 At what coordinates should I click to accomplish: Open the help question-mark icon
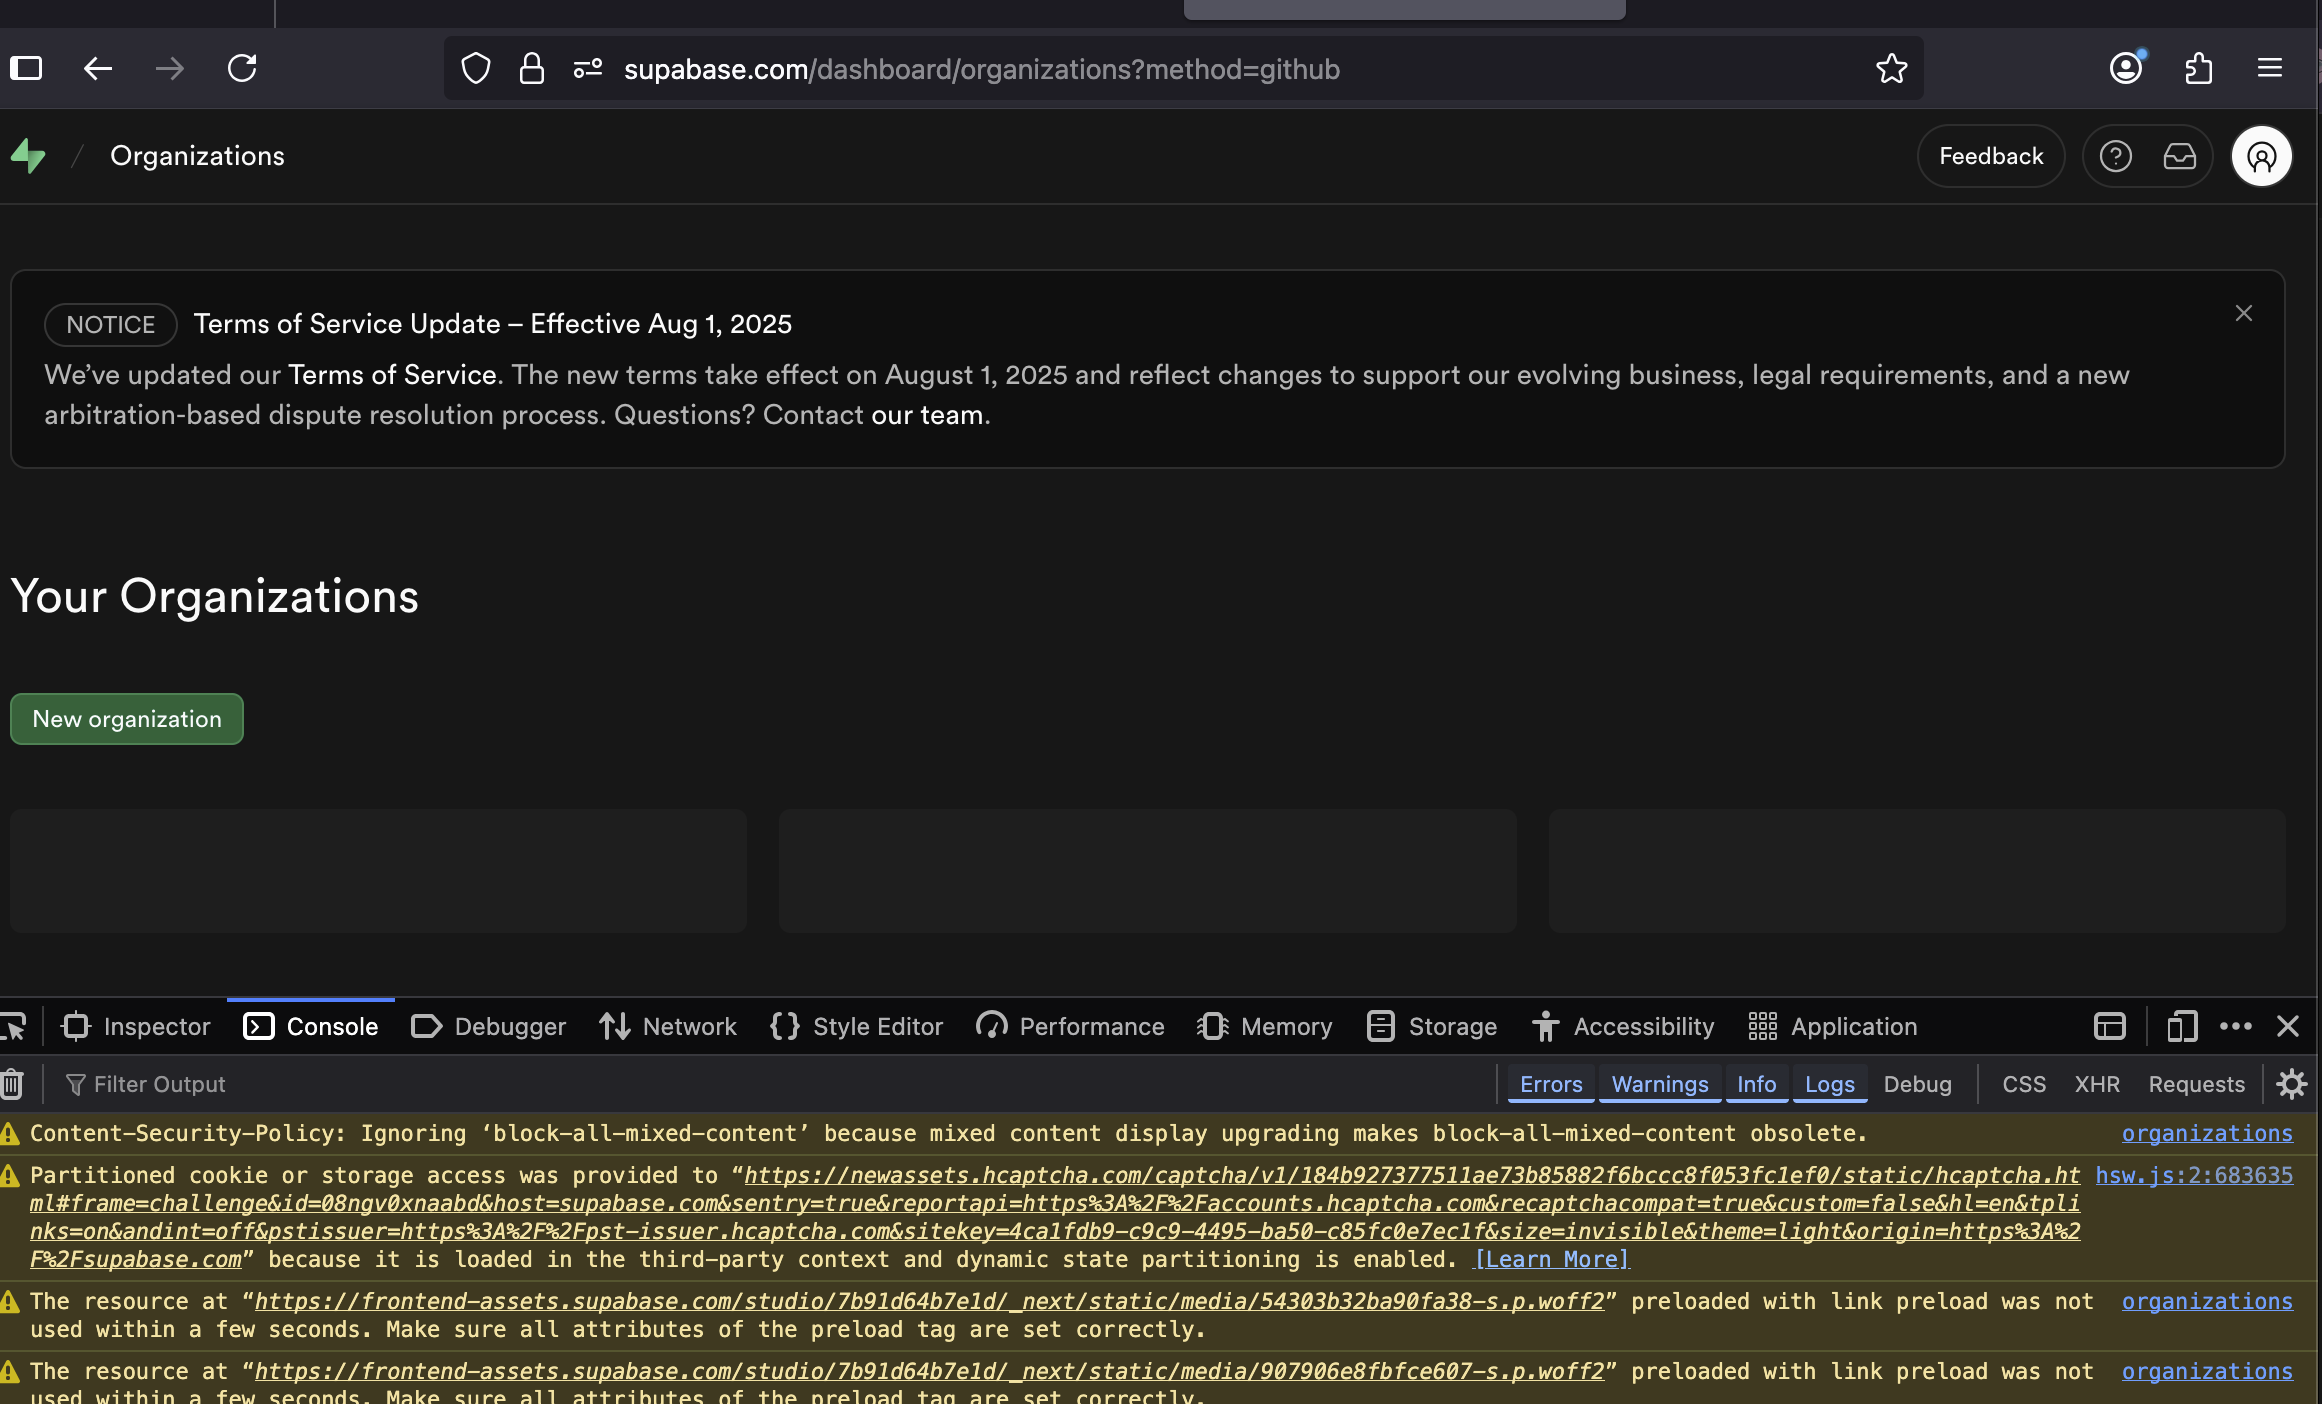tap(2115, 156)
